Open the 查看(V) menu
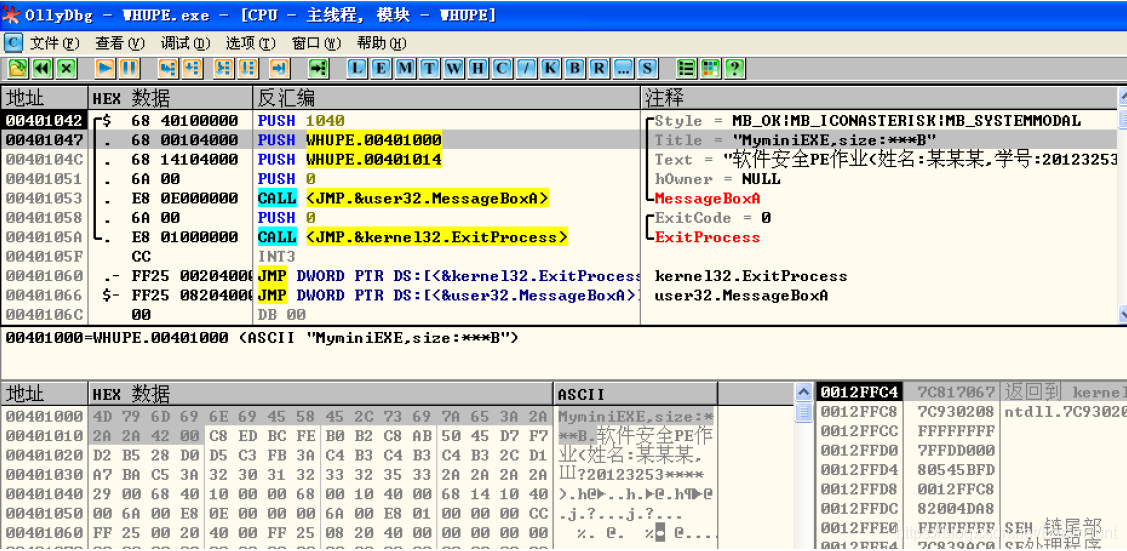 pyautogui.click(x=120, y=43)
